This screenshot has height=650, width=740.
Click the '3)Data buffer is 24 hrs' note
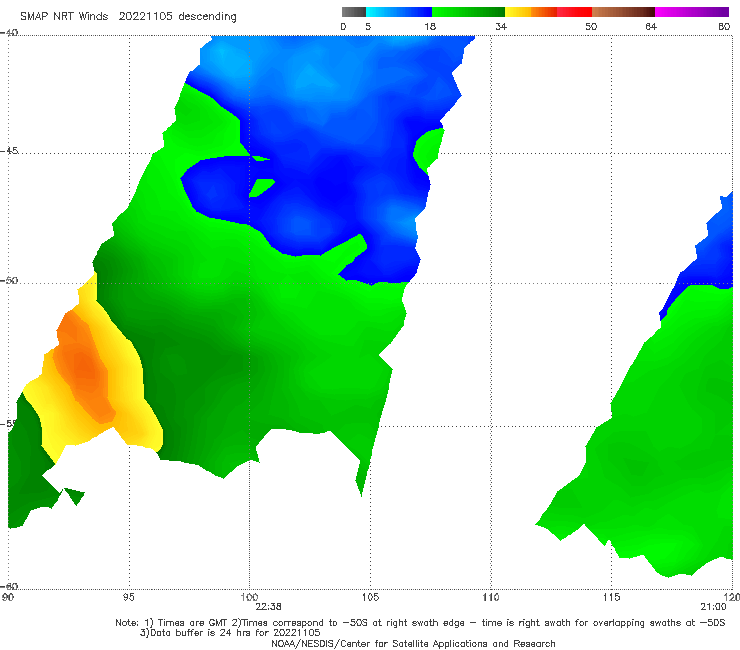230,633
